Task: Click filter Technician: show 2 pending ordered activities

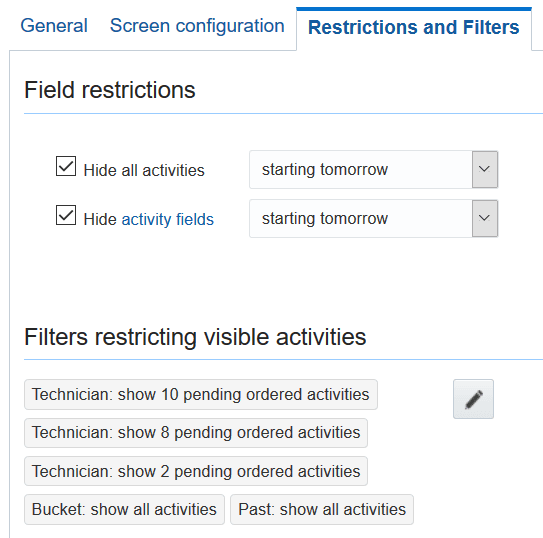Action: pos(196,471)
